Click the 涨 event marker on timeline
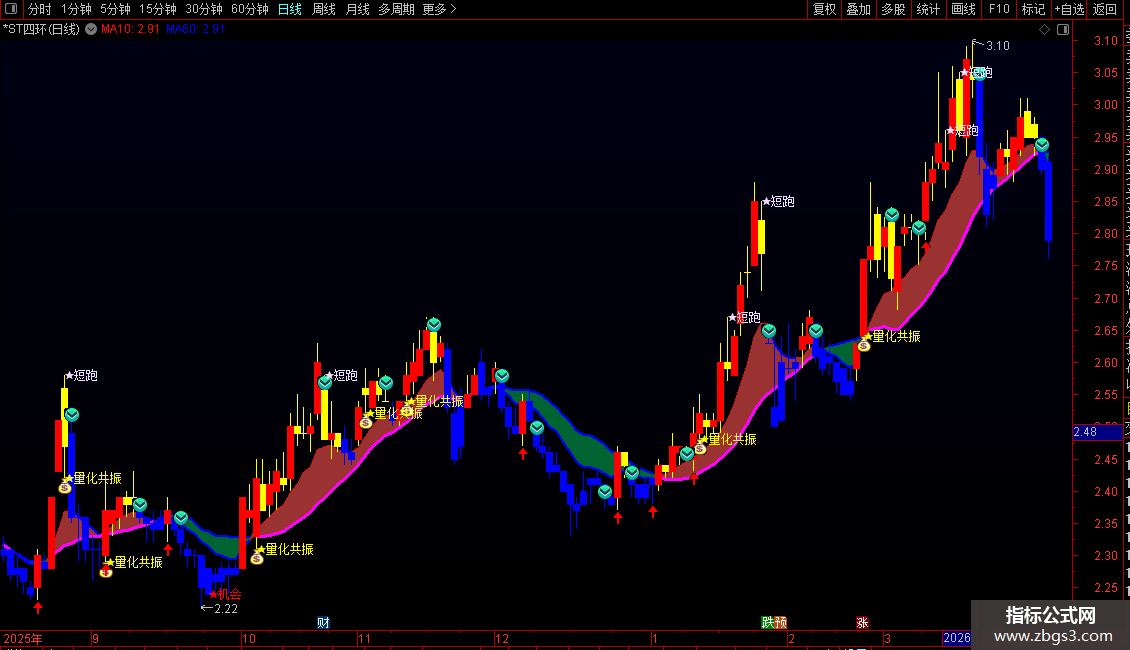The height and width of the screenshot is (650, 1130). pyautogui.click(x=862, y=623)
